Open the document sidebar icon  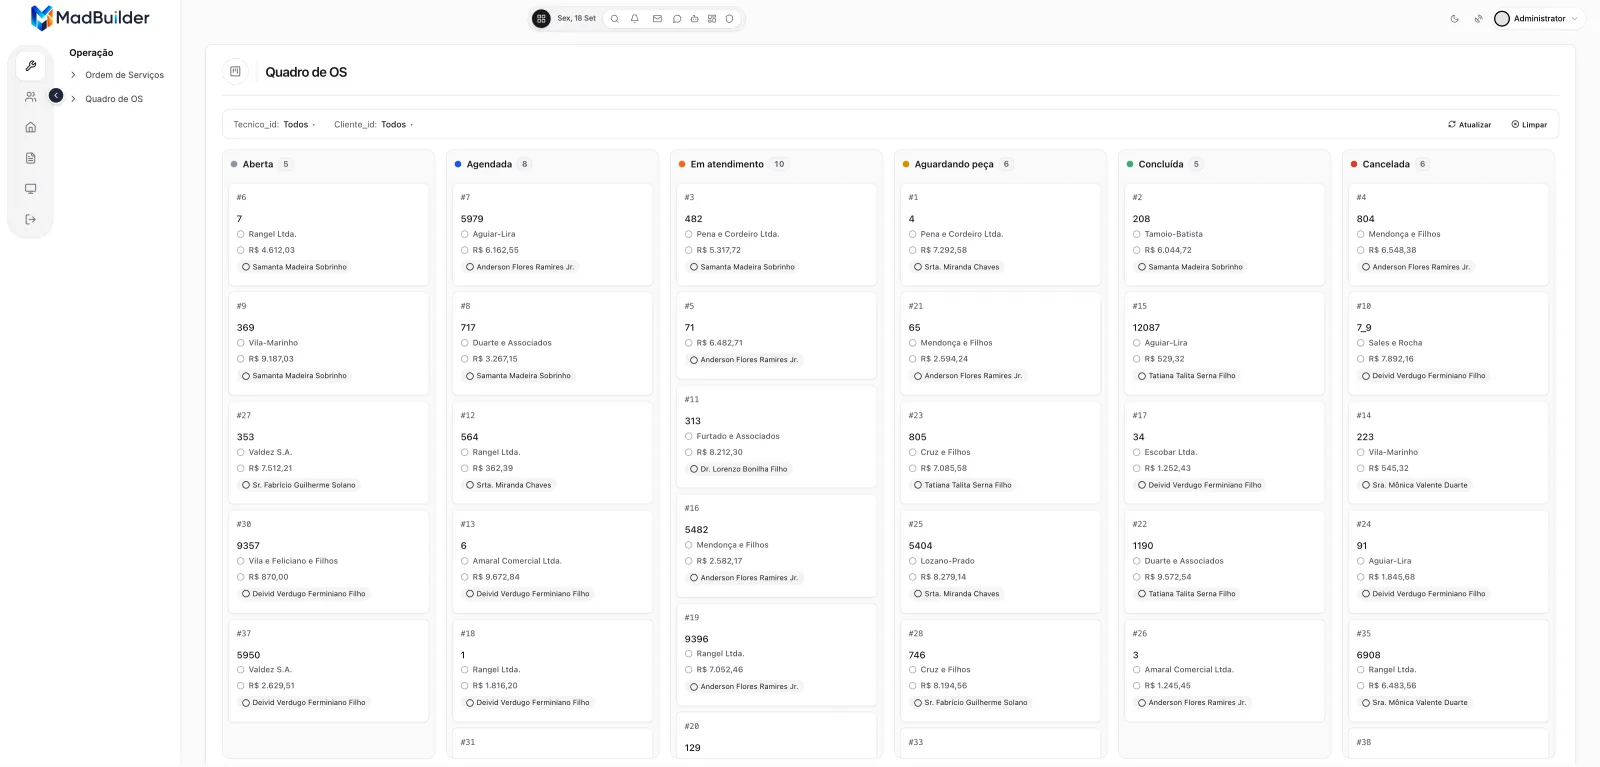pyautogui.click(x=31, y=158)
